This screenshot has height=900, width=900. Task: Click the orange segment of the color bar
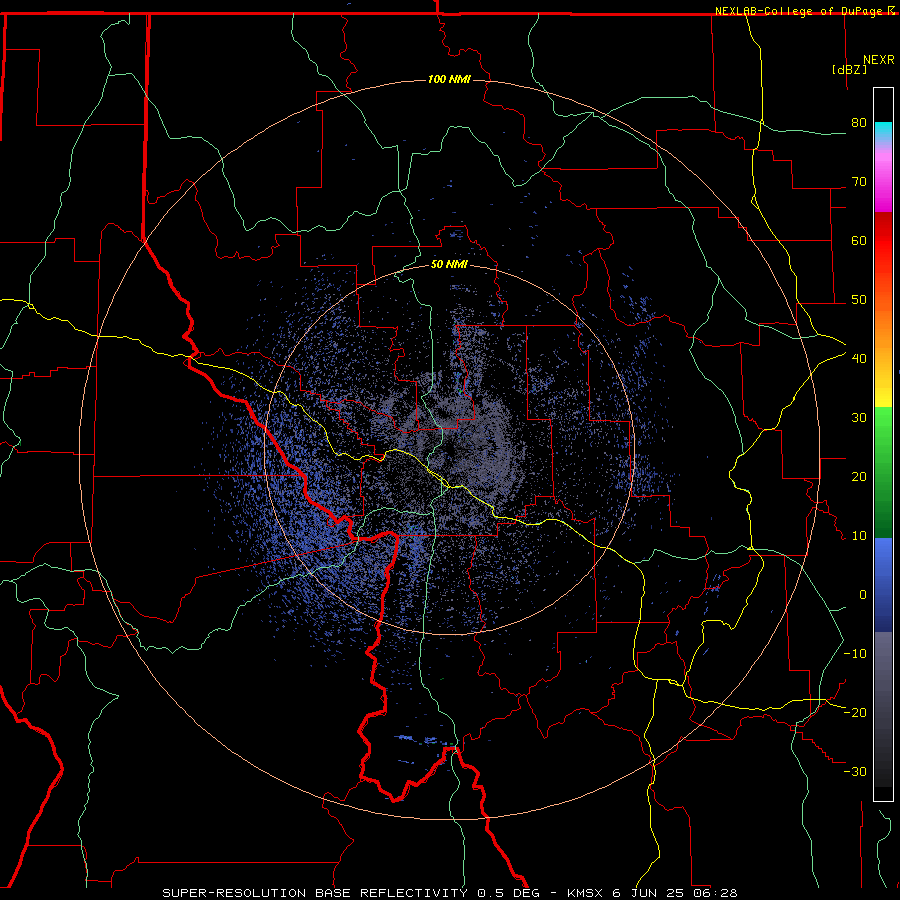point(883,327)
